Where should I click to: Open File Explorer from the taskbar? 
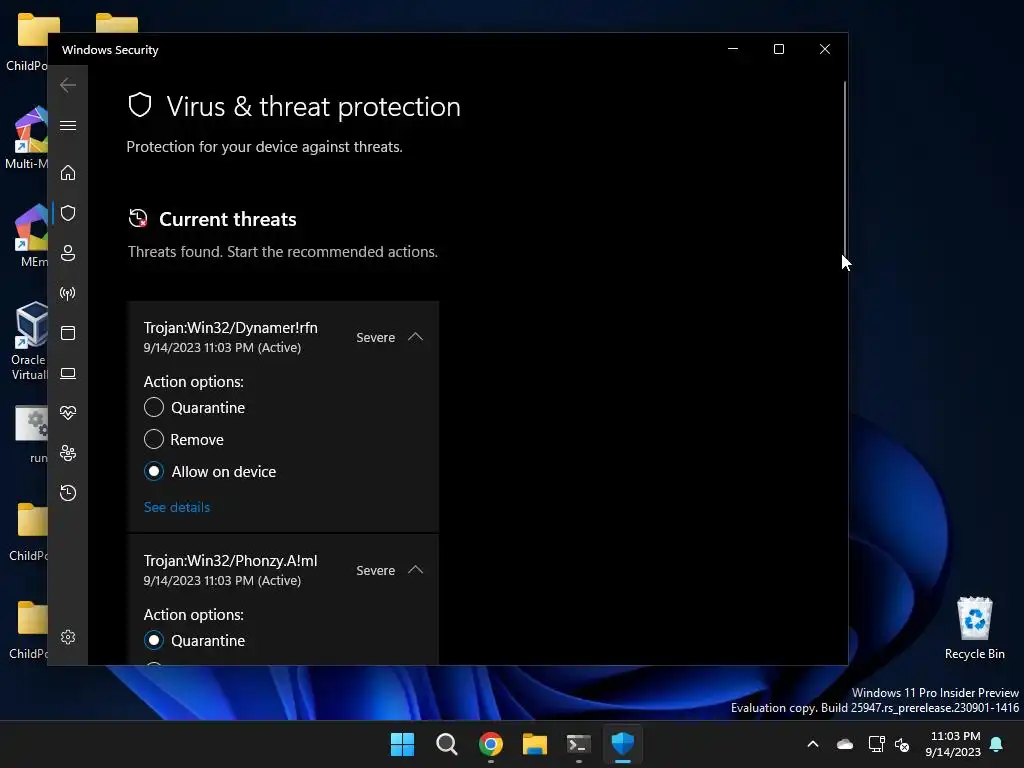535,744
